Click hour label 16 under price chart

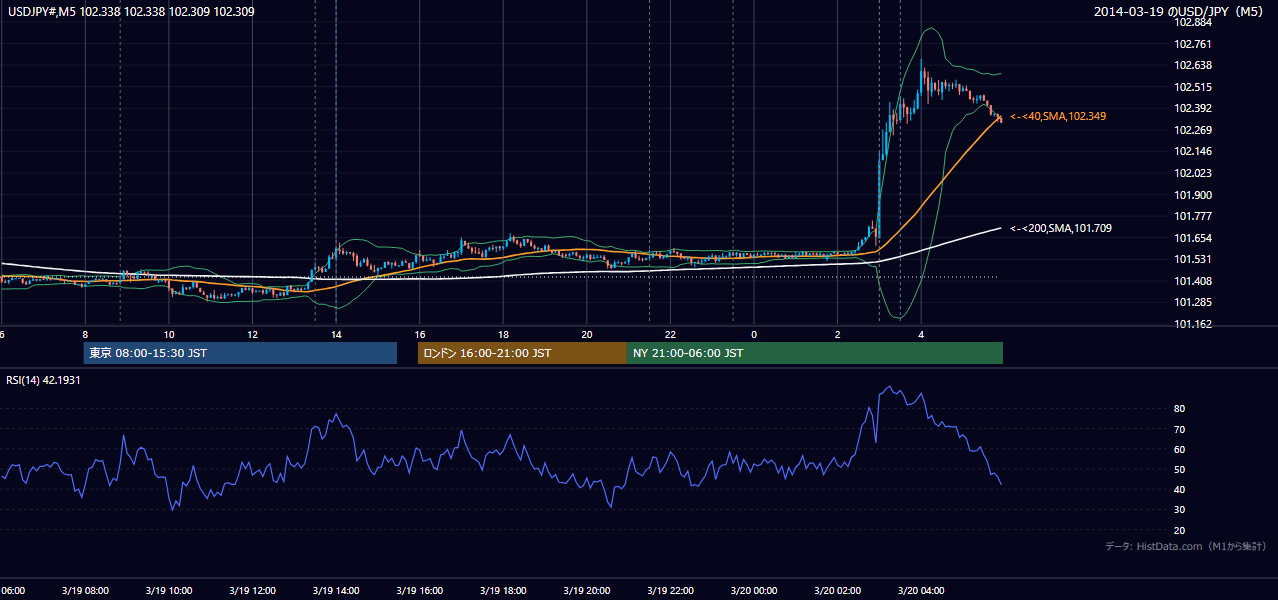(x=420, y=334)
